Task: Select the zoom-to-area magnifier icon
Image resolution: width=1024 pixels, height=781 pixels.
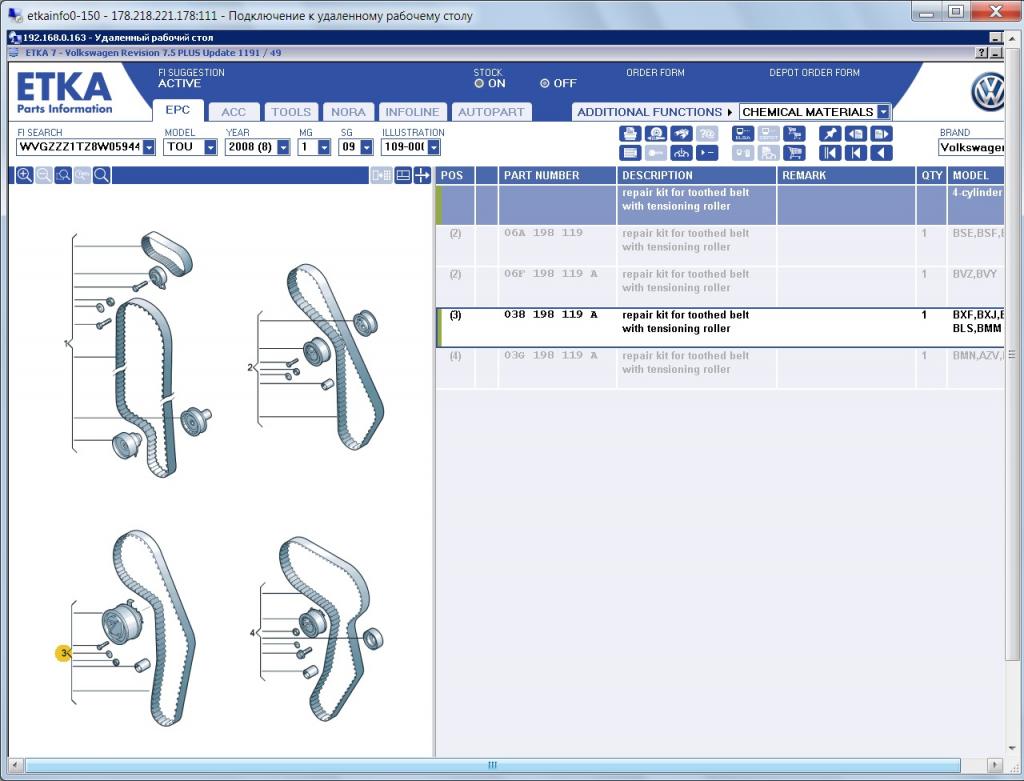Action: 63,175
